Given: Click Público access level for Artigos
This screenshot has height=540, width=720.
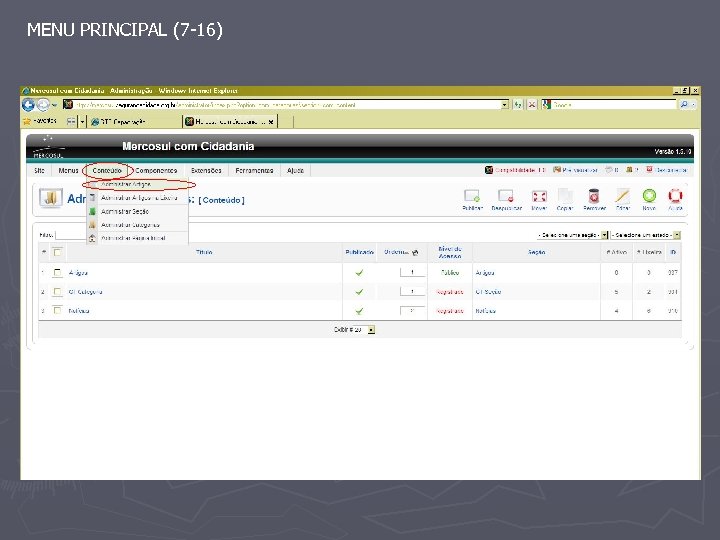Looking at the screenshot, I should tap(450, 273).
